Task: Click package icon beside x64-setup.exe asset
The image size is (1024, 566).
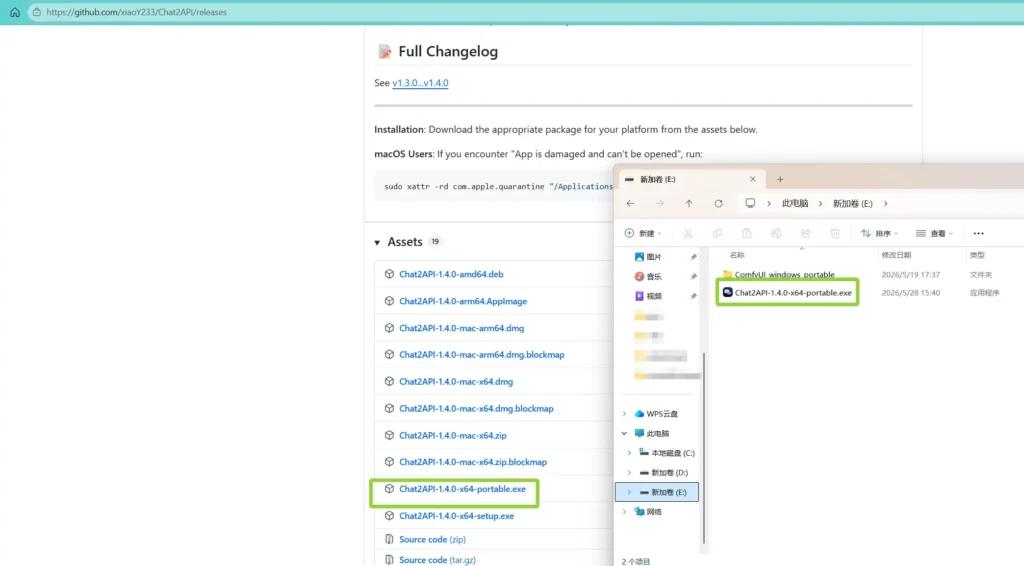Action: [389, 516]
